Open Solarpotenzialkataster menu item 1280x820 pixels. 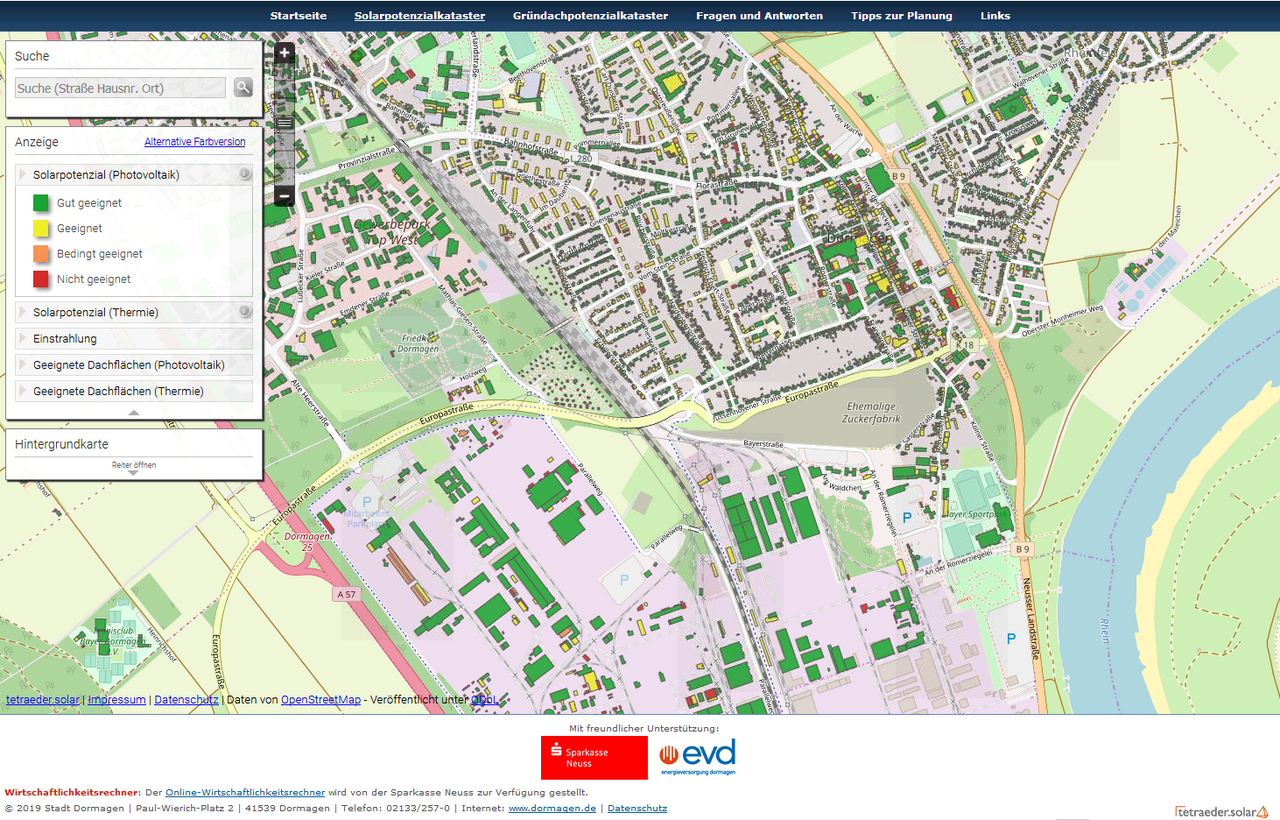[420, 16]
